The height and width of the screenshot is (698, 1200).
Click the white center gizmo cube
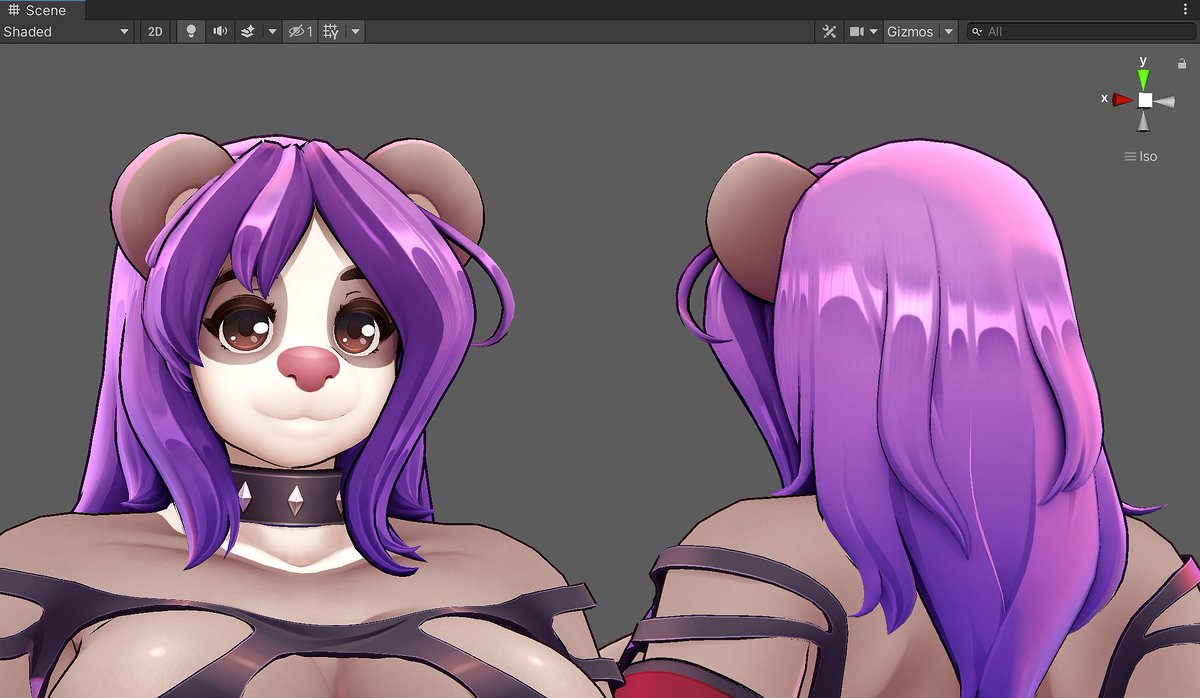pyautogui.click(x=1145, y=100)
